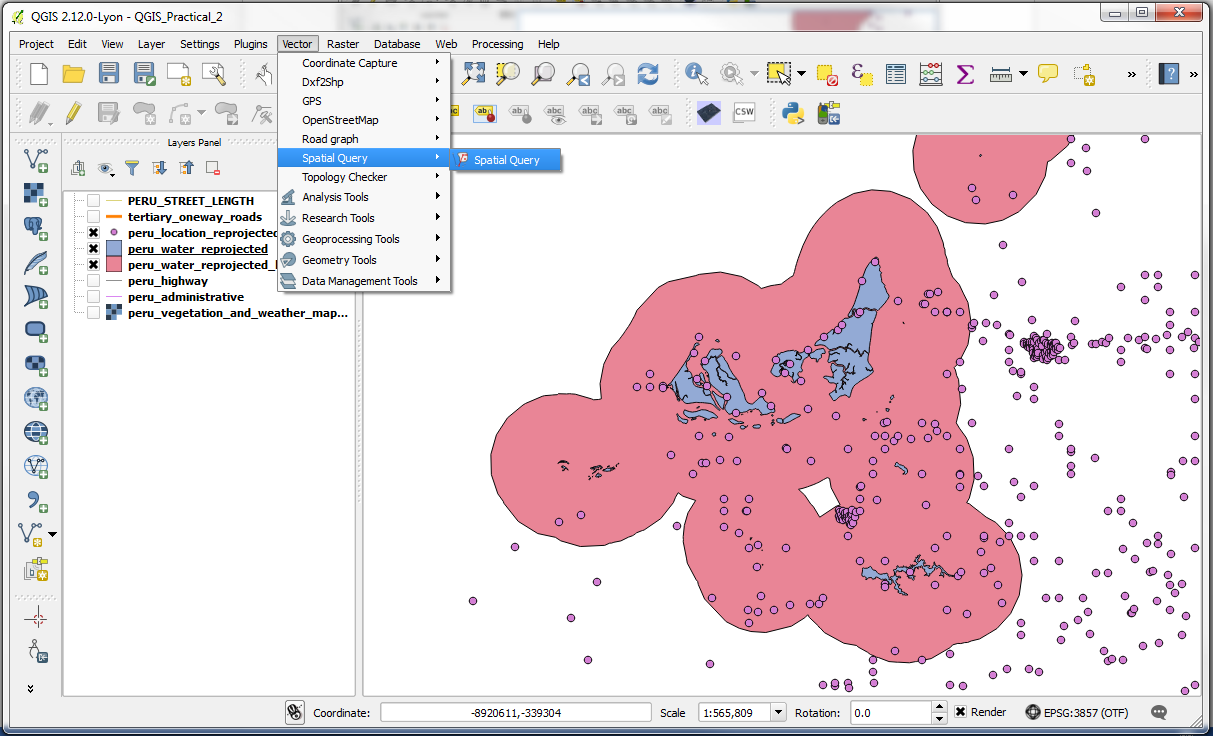
Task: Select Spatial Query submenu entry
Action: 506,160
